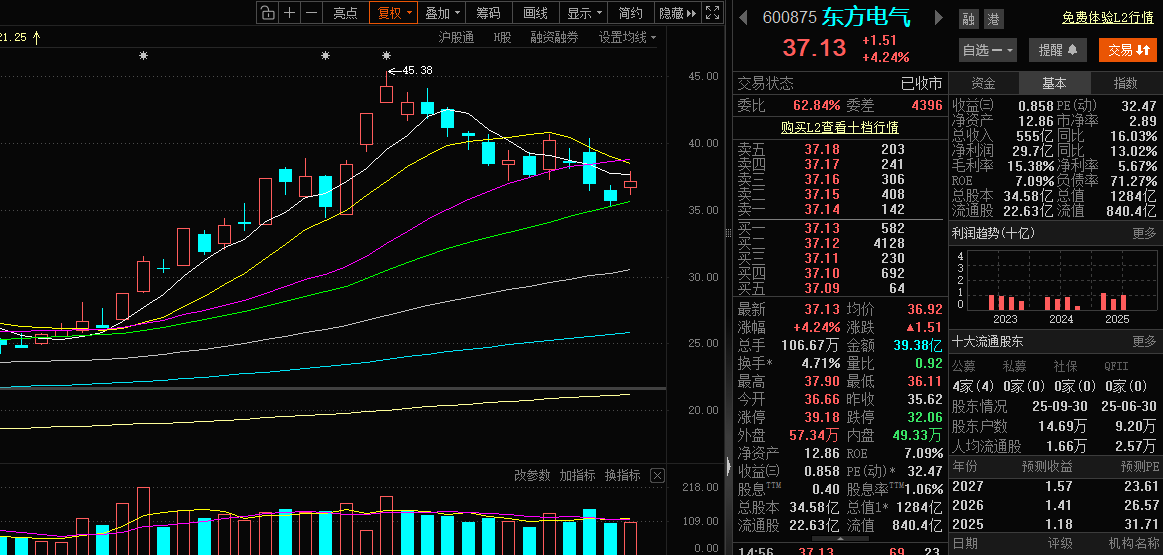Image resolution: width=1163 pixels, height=555 pixels.
Task: Click 委比 value 62.84%
Action: click(x=816, y=105)
